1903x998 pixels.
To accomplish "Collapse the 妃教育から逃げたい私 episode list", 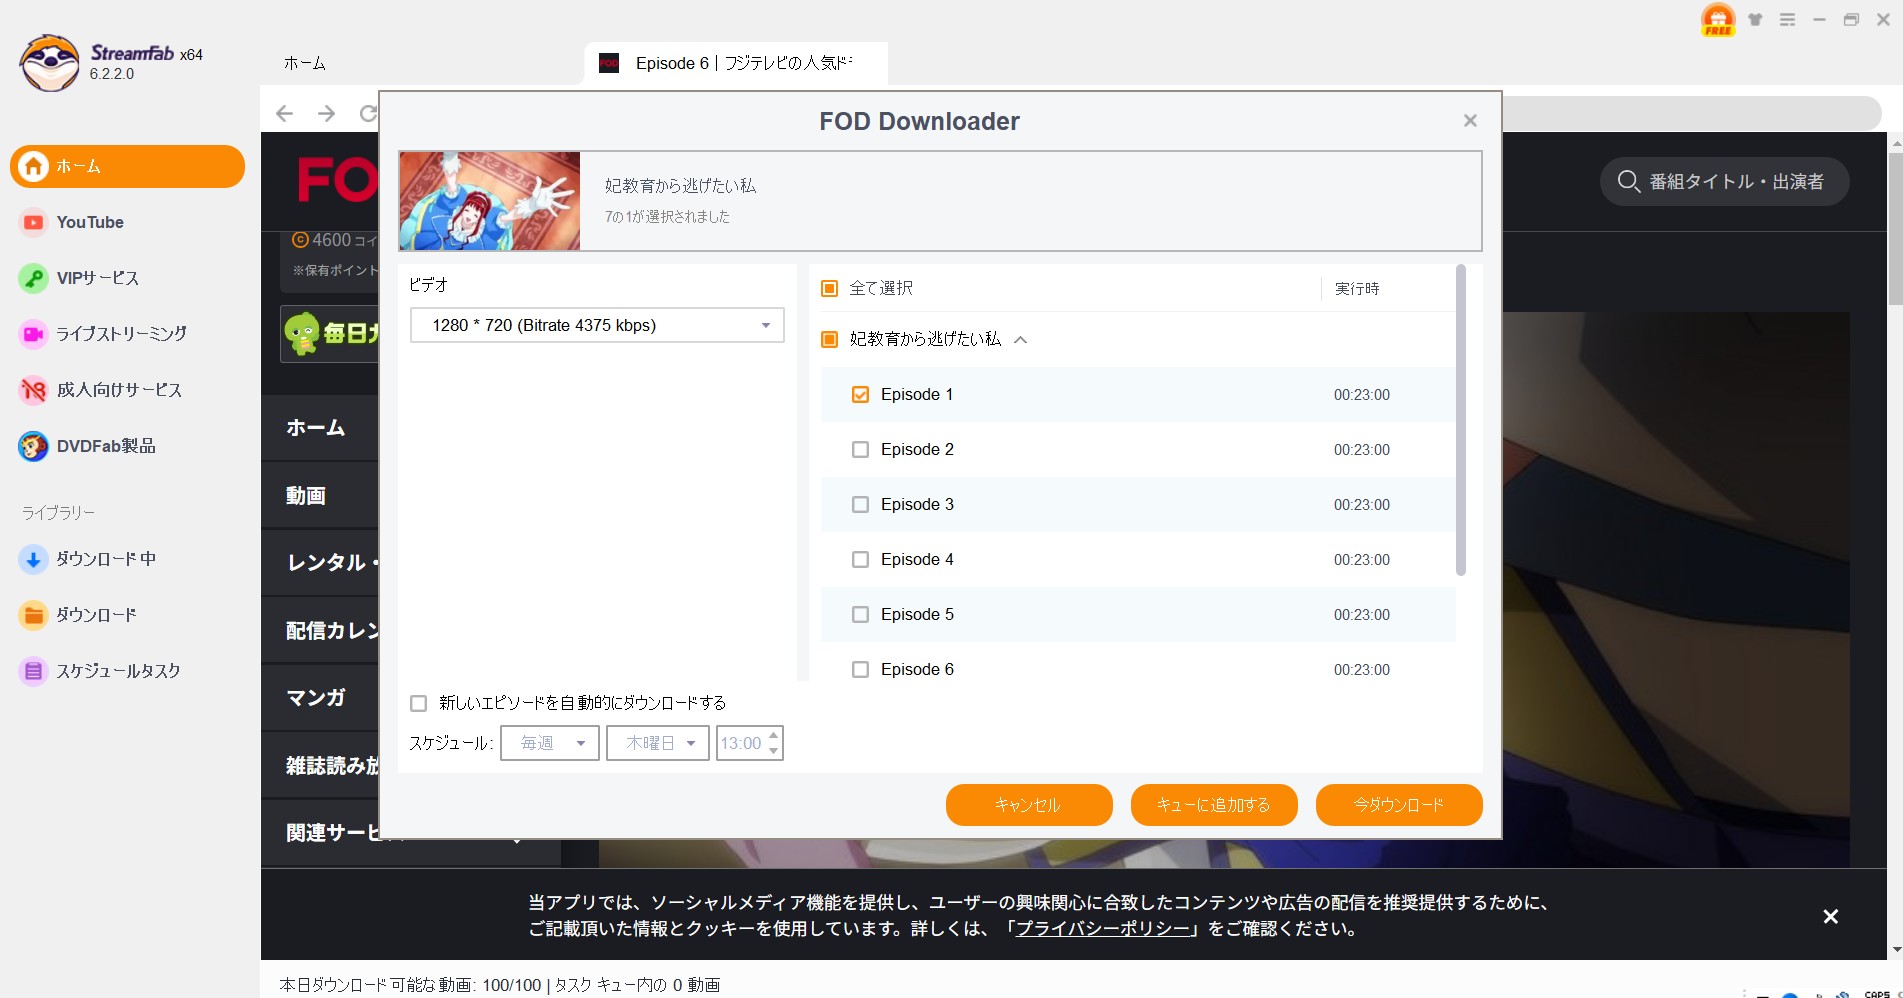I will (1021, 340).
